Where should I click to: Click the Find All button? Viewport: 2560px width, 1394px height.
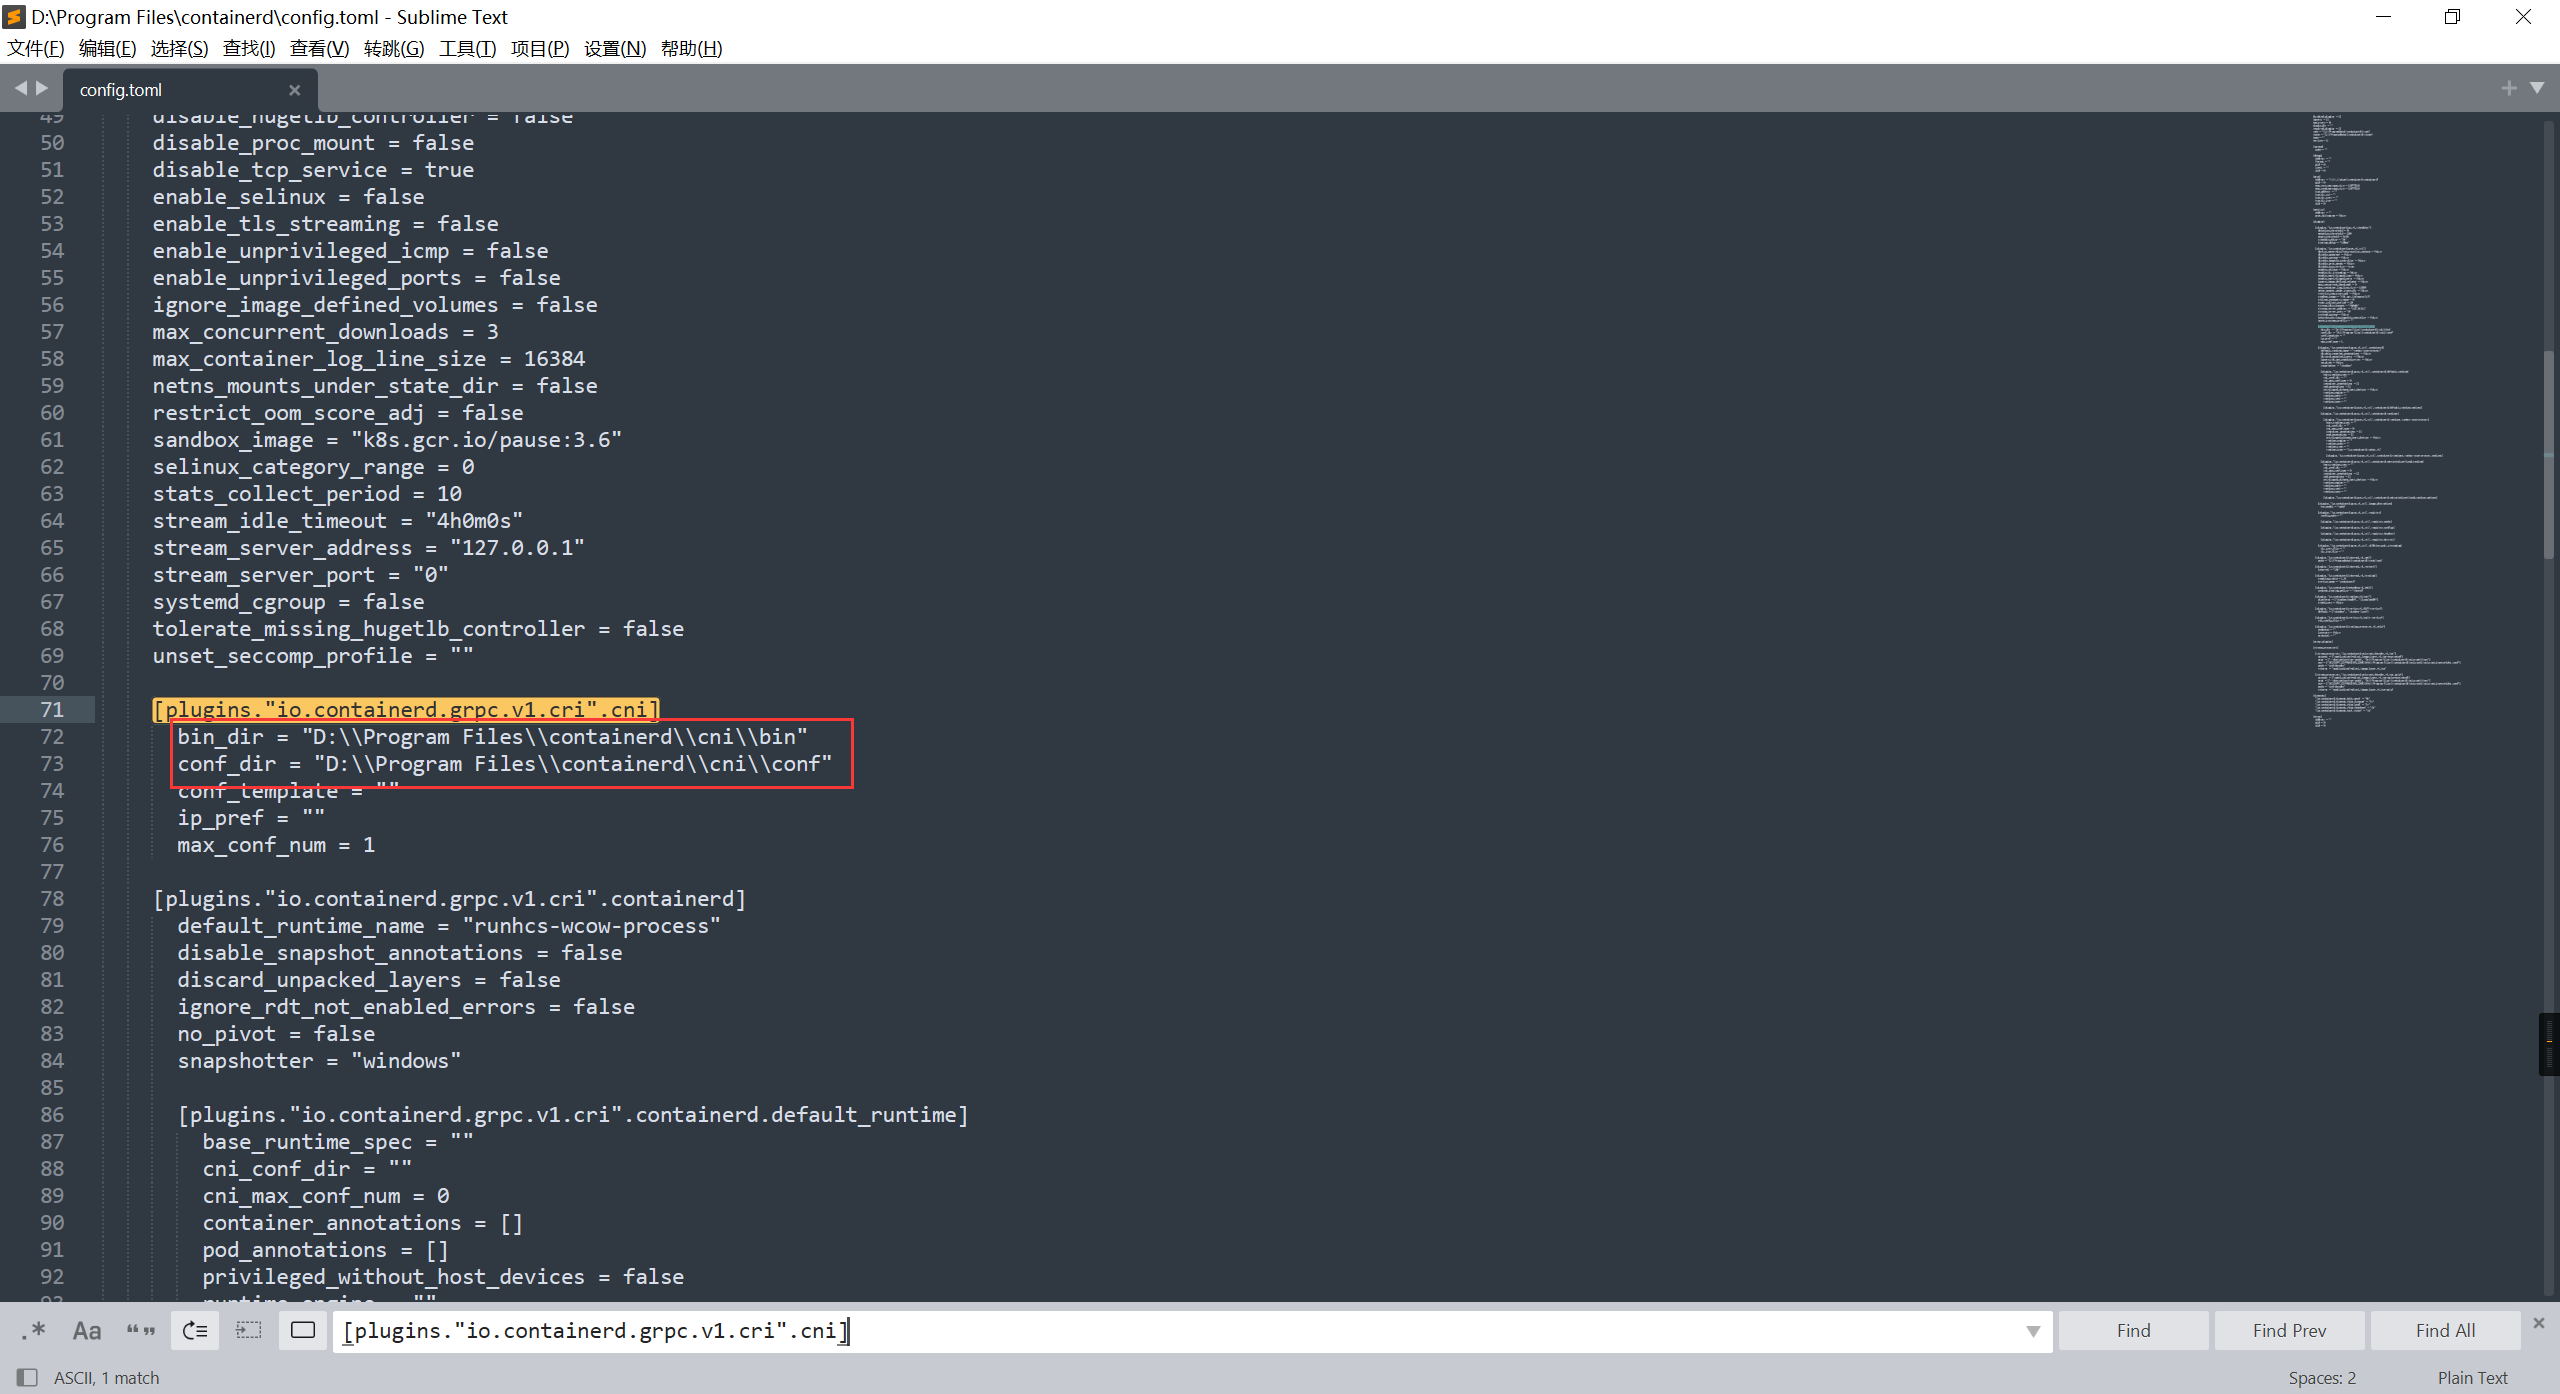click(2444, 1330)
